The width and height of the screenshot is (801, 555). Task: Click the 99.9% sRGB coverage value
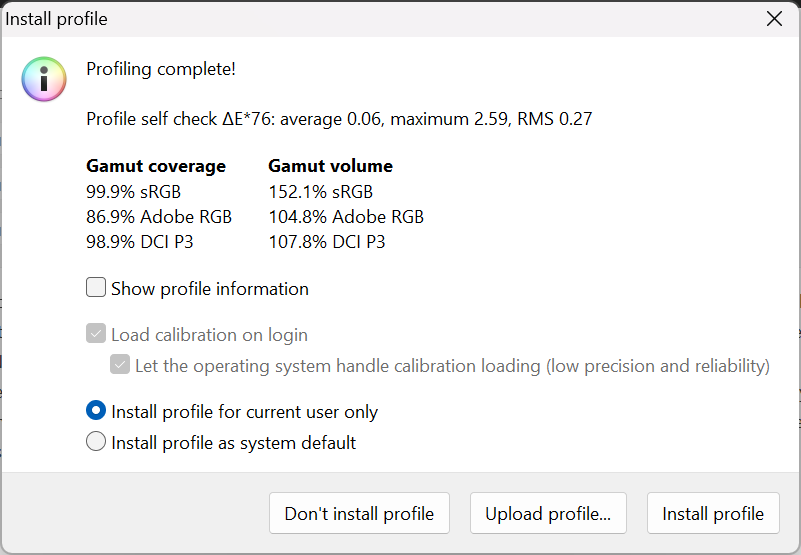(x=134, y=191)
